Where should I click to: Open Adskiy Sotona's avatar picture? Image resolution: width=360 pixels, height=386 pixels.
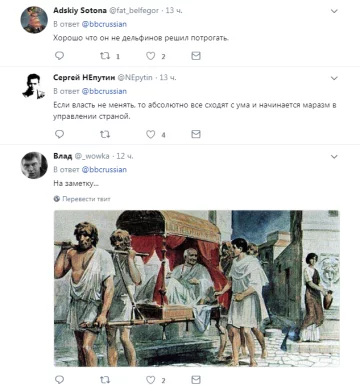[34, 20]
